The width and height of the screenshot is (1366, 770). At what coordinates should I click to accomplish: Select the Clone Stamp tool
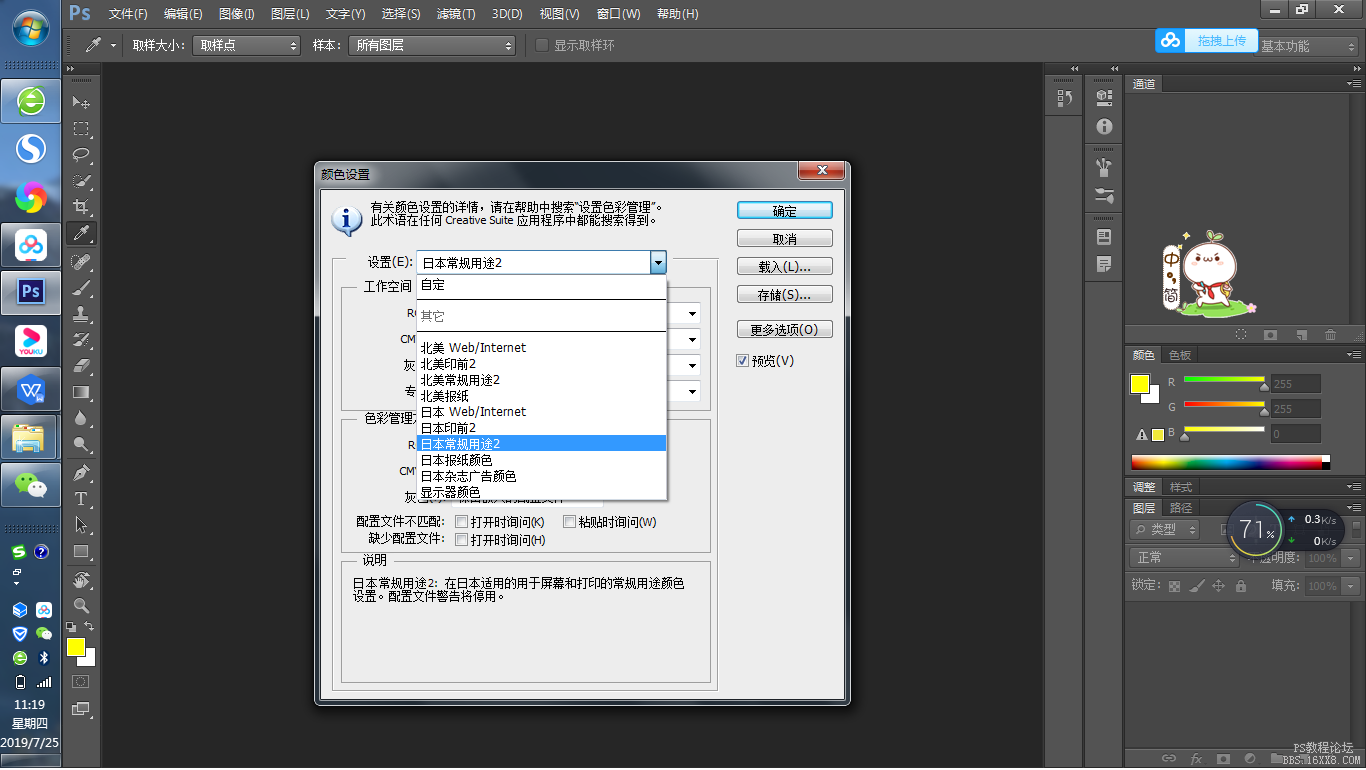81,314
